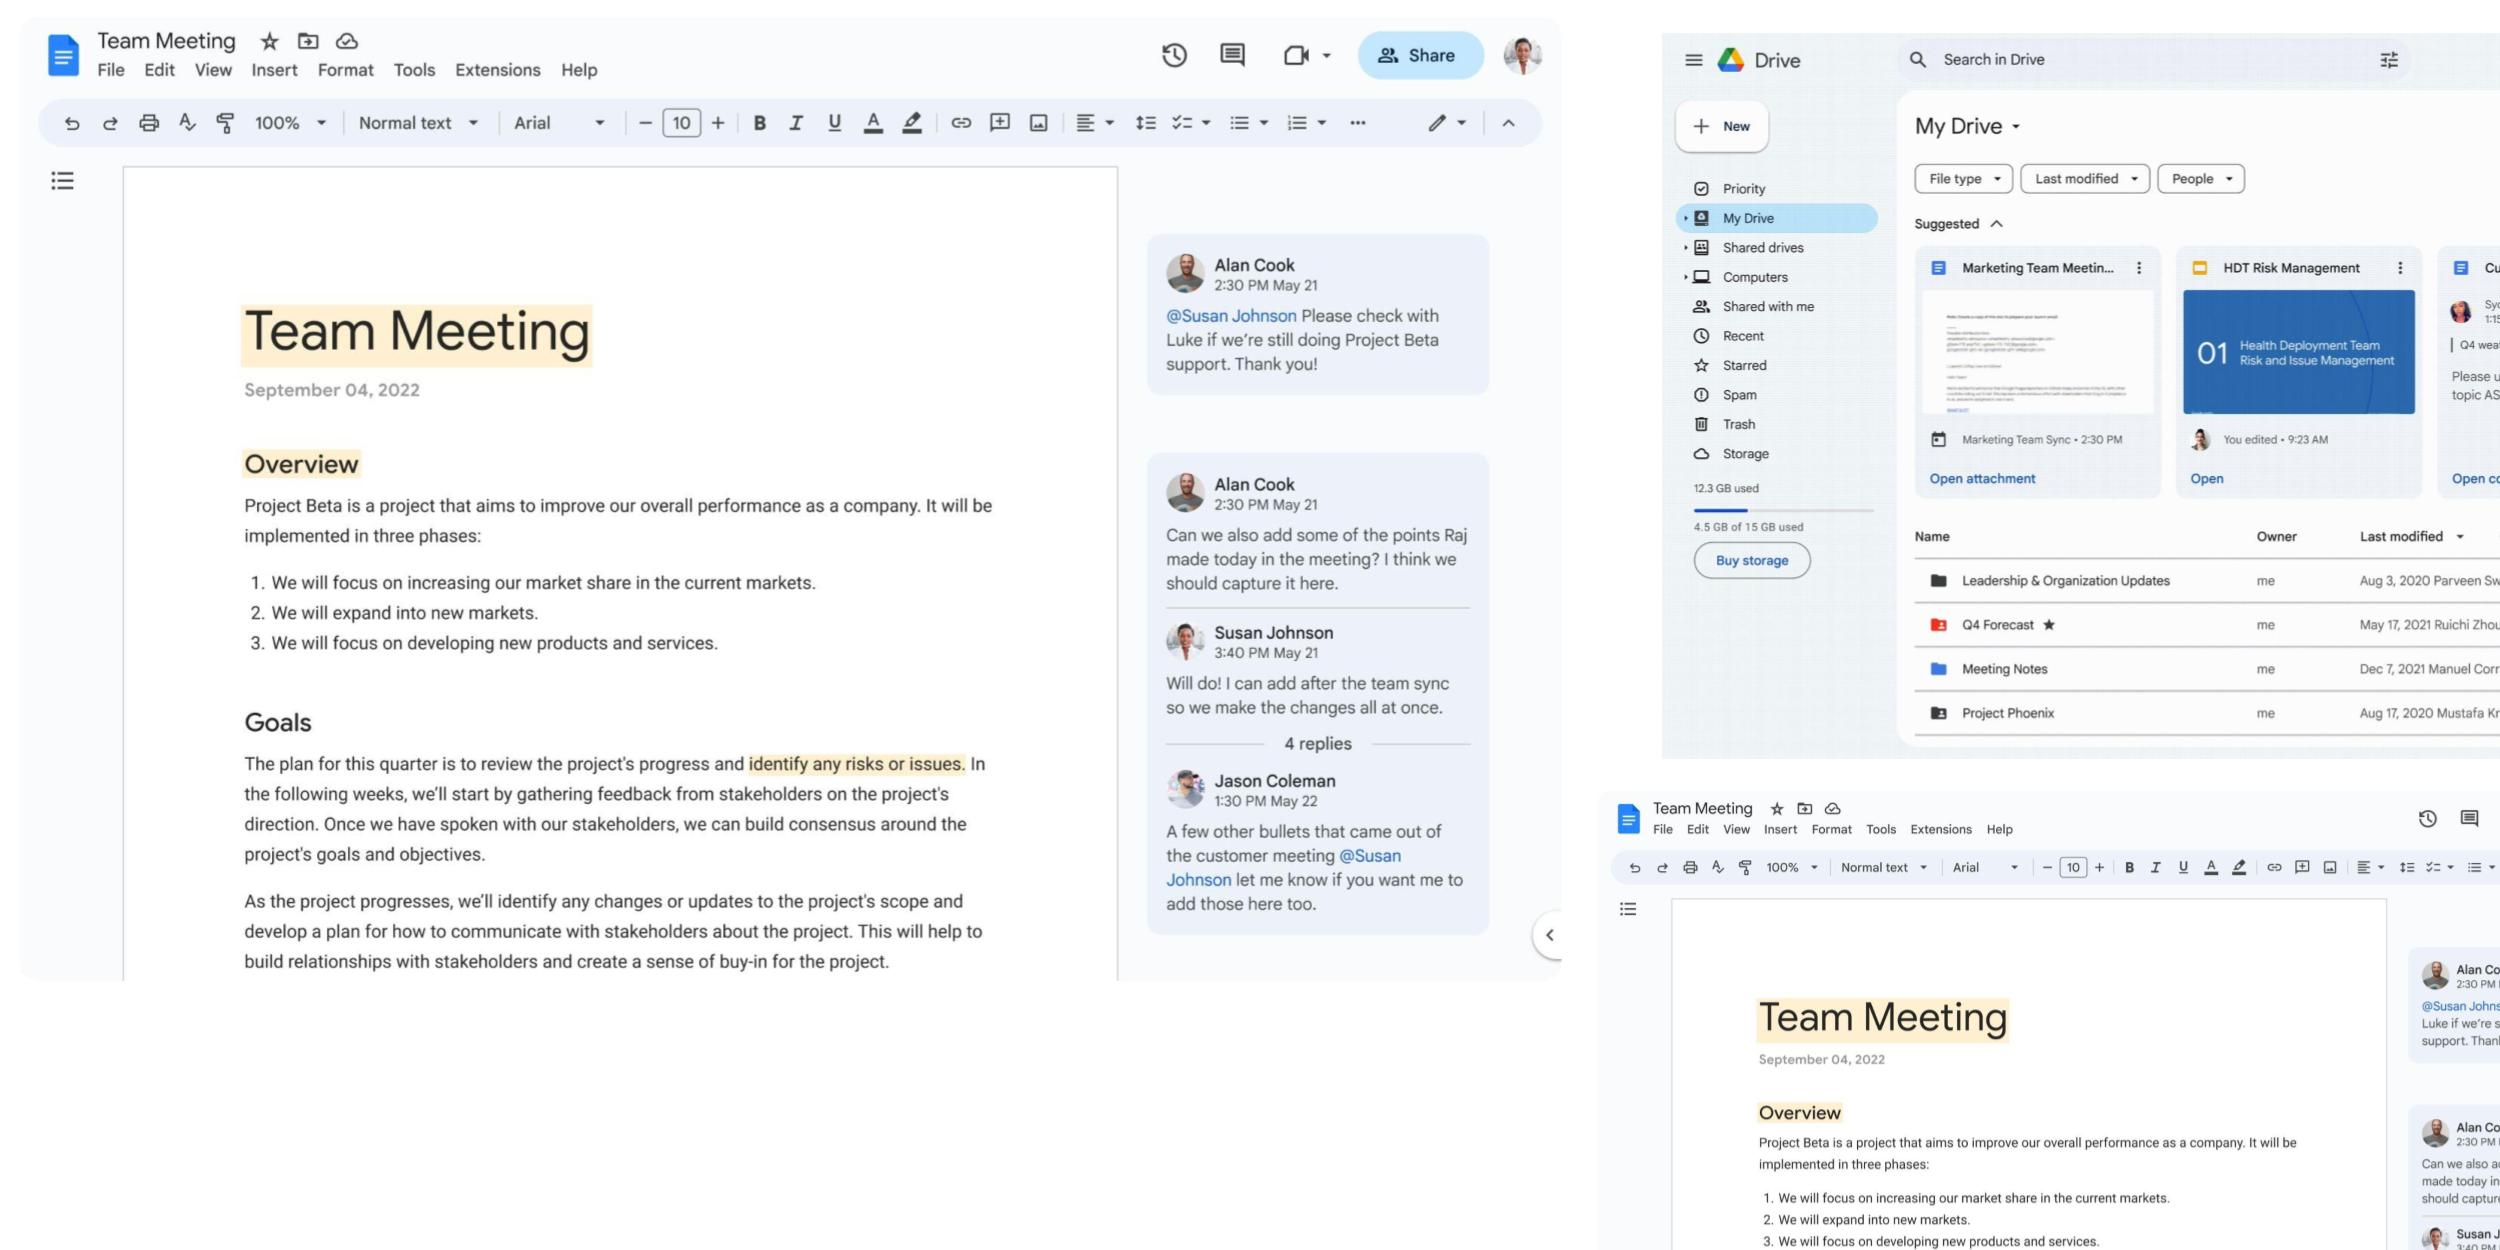Click the Italic formatting icon
The image size is (2500, 1250).
click(x=794, y=123)
